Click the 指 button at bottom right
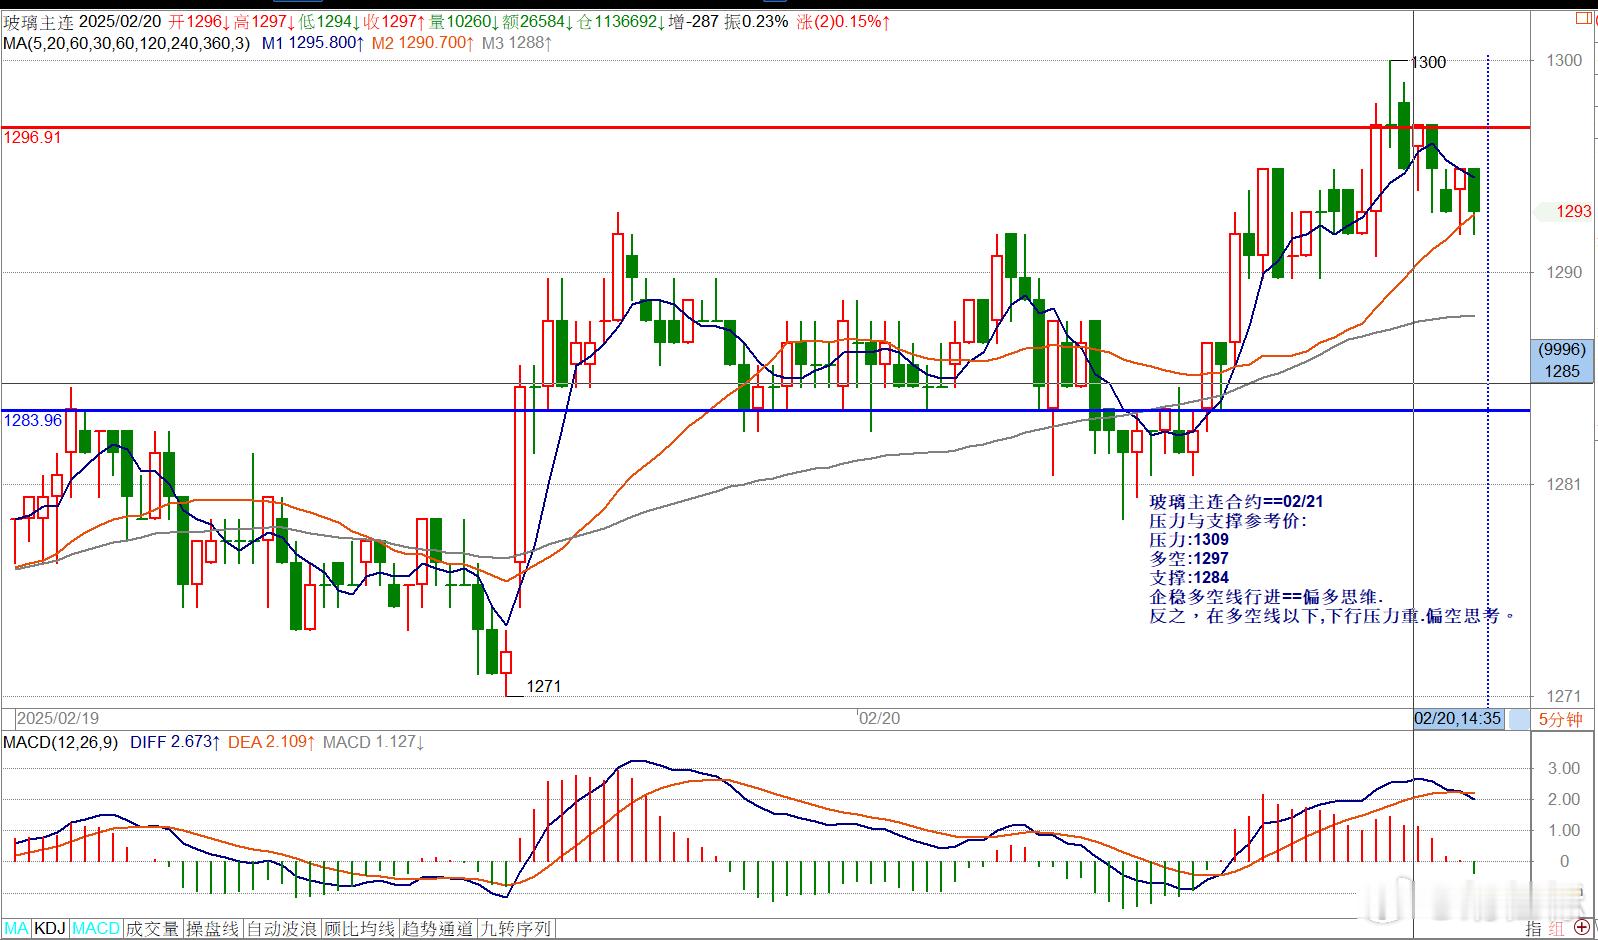 click(x=1533, y=929)
